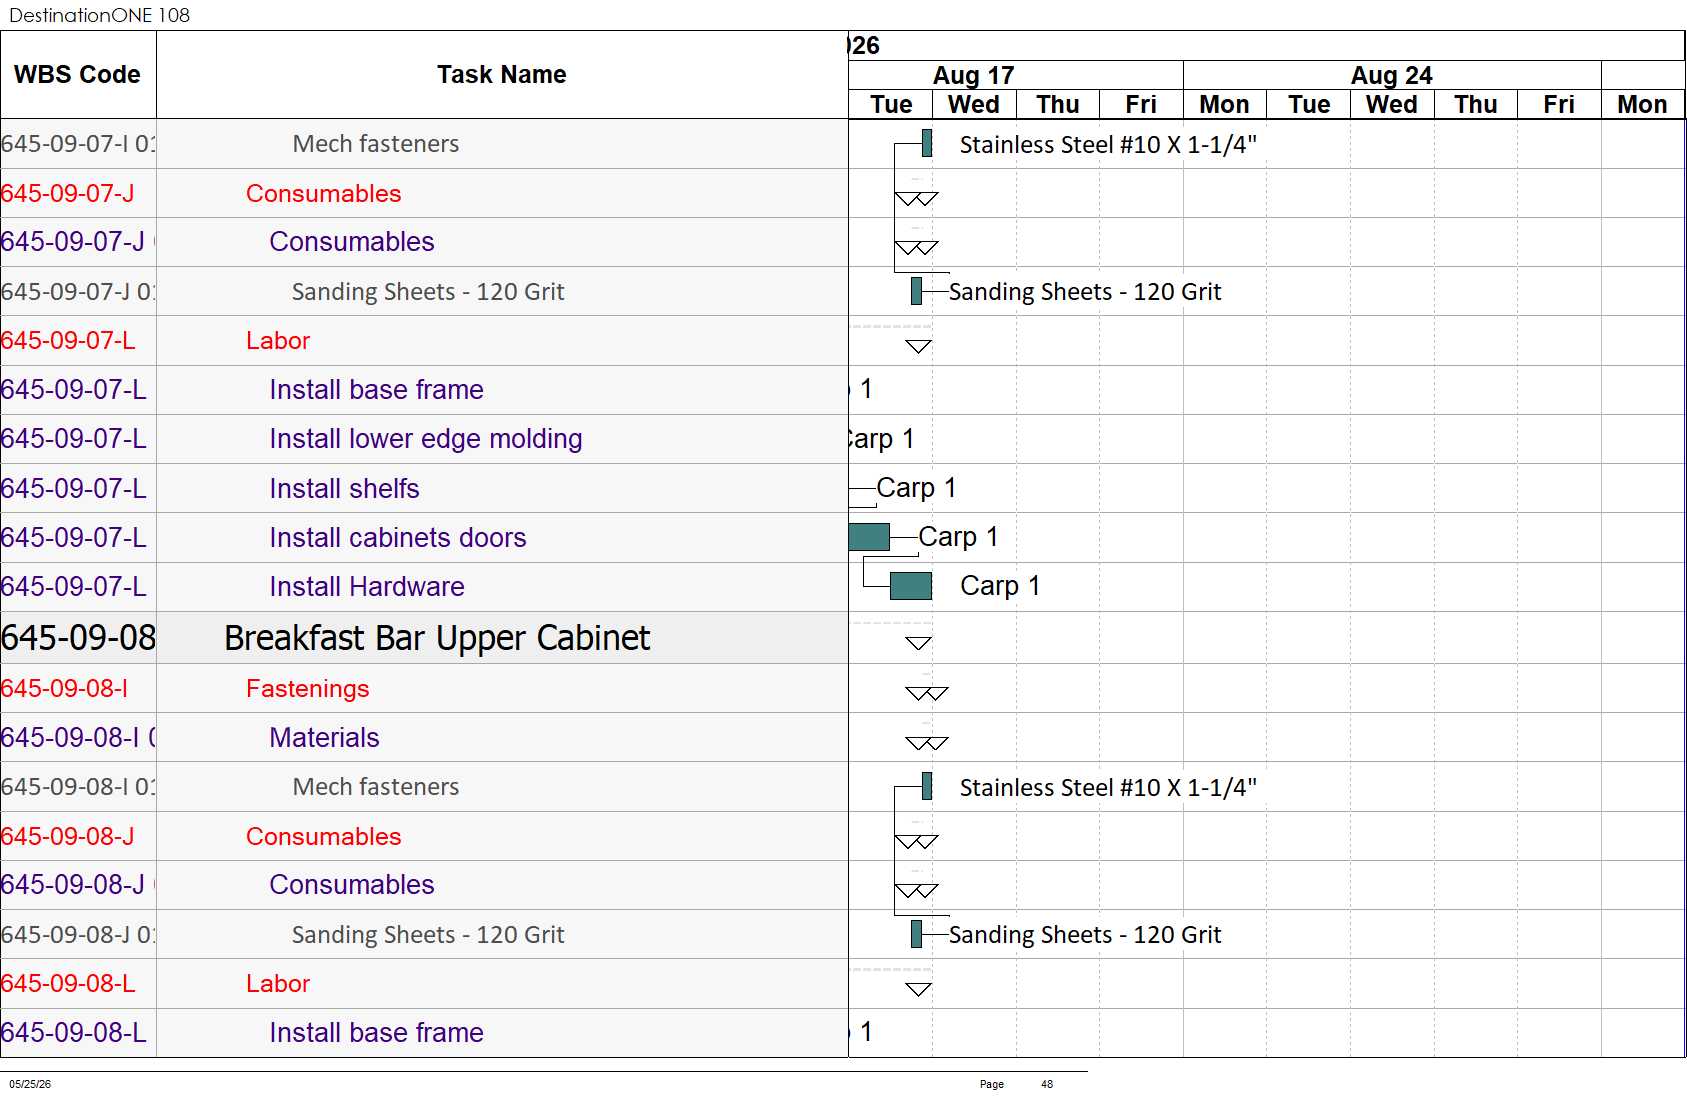This screenshot has height=1097, width=1687.
Task: Click the Carp 1 label beside Install Hardware bar
Action: click(x=1000, y=586)
